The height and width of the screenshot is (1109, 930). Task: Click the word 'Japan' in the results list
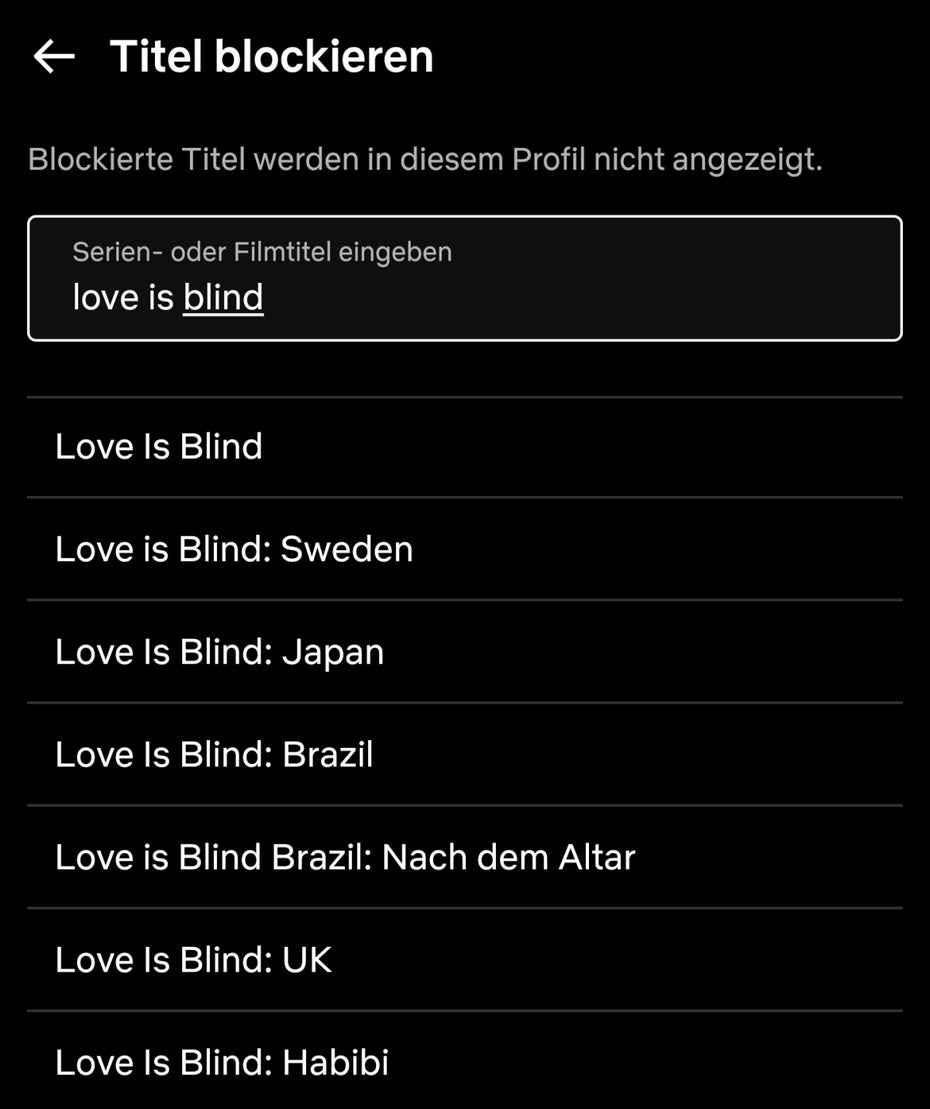click(x=332, y=653)
